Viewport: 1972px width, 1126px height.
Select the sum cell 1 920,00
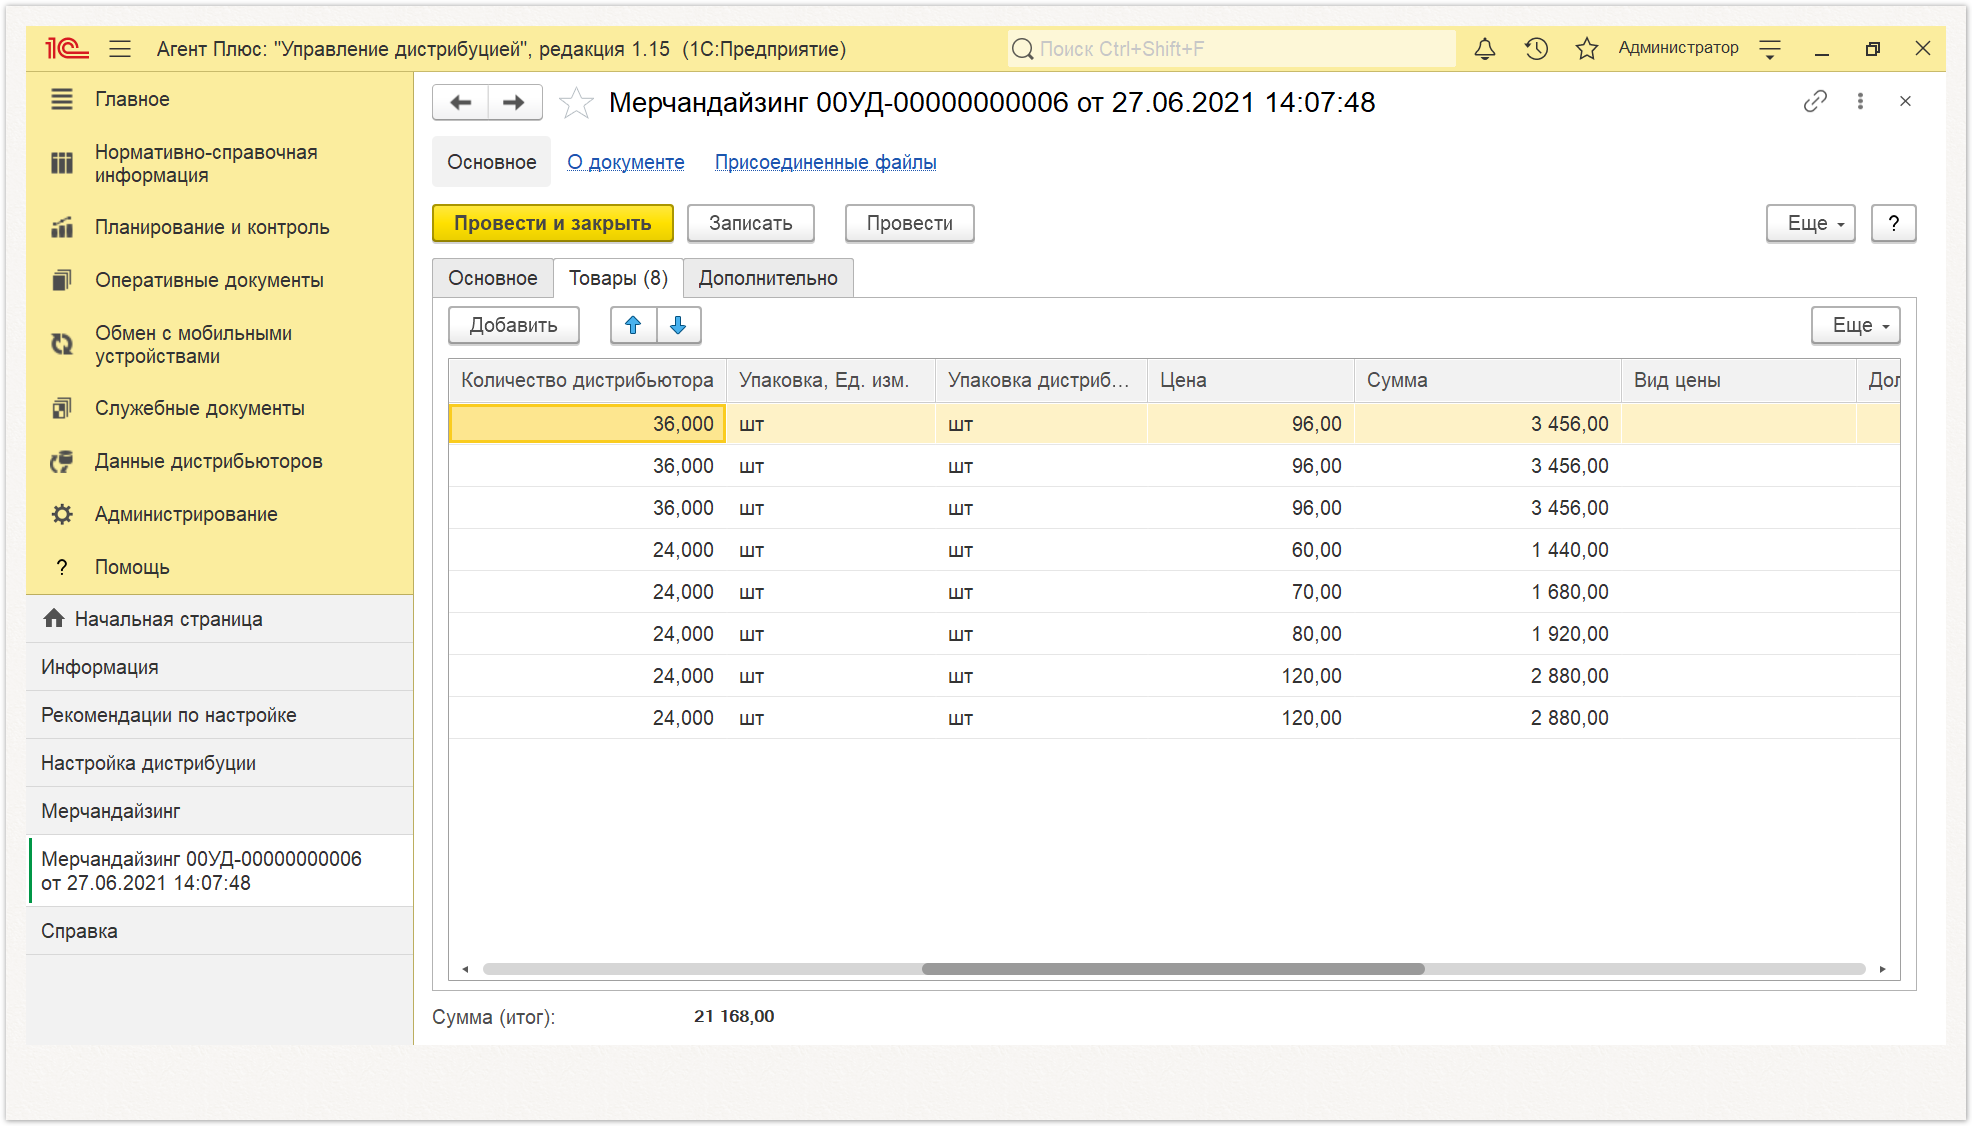[1487, 634]
